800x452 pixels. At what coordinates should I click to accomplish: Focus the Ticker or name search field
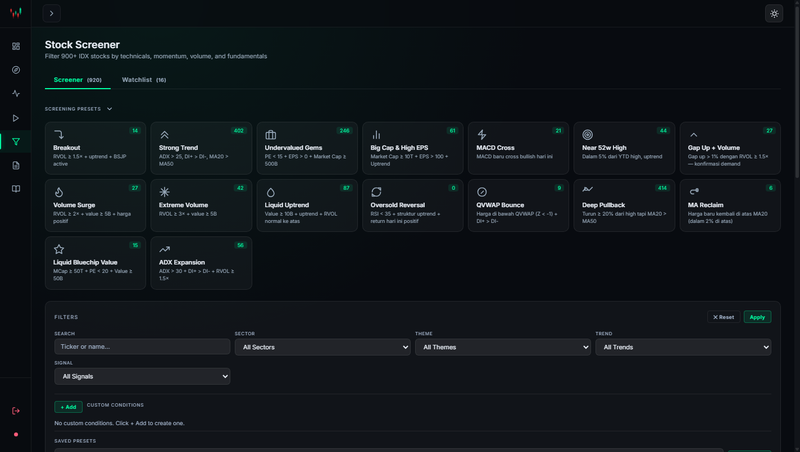click(142, 347)
